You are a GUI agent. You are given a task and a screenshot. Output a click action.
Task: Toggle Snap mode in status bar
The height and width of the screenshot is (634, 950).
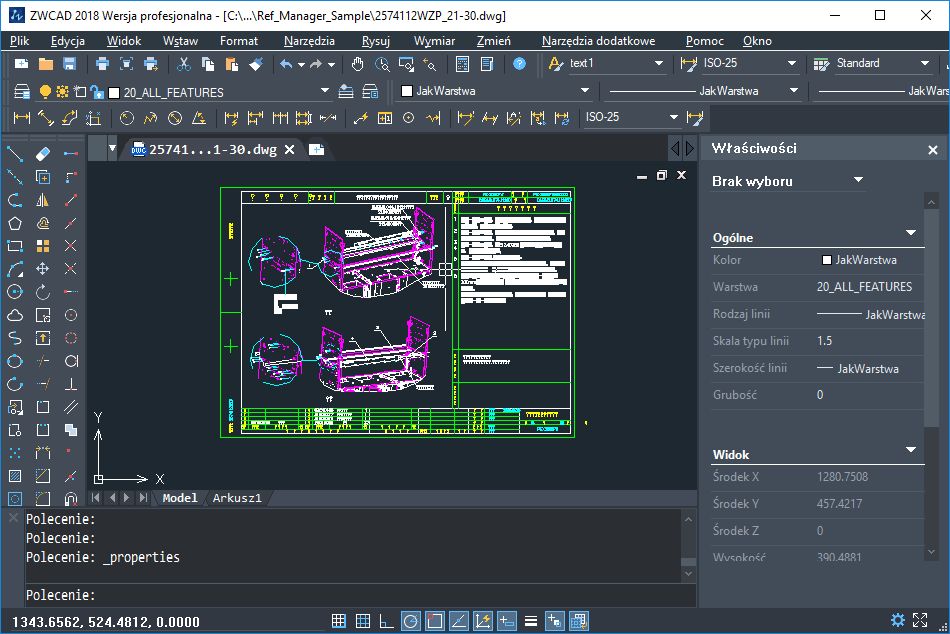click(339, 621)
